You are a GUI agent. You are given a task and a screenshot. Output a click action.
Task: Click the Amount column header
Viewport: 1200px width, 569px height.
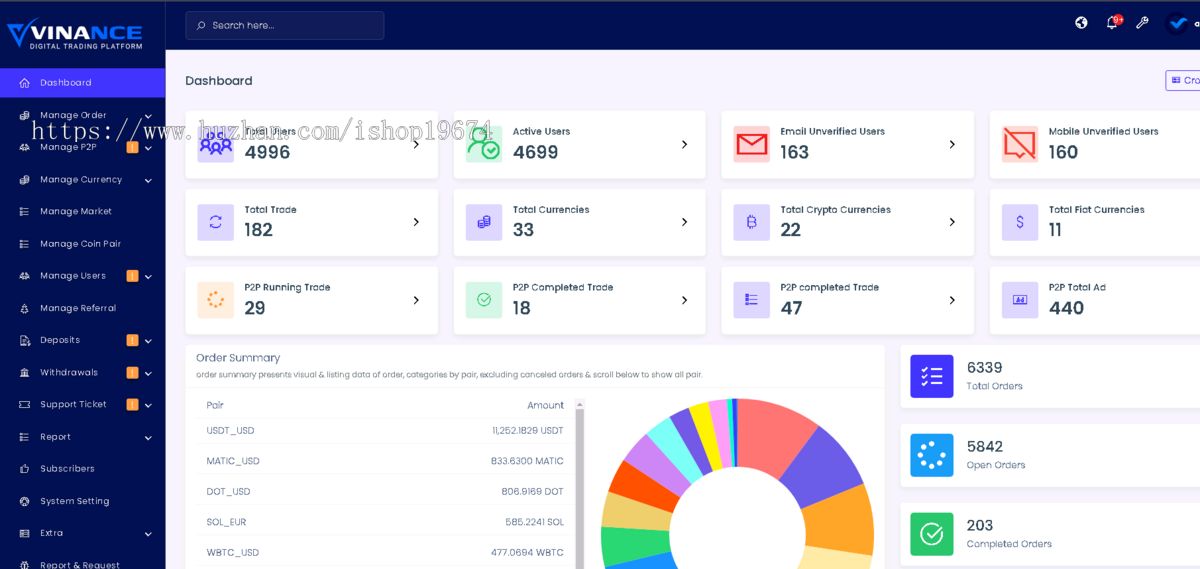(545, 405)
